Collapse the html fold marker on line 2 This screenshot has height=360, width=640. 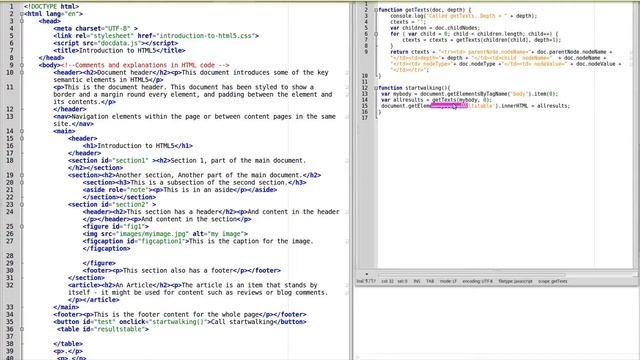tap(22, 14)
